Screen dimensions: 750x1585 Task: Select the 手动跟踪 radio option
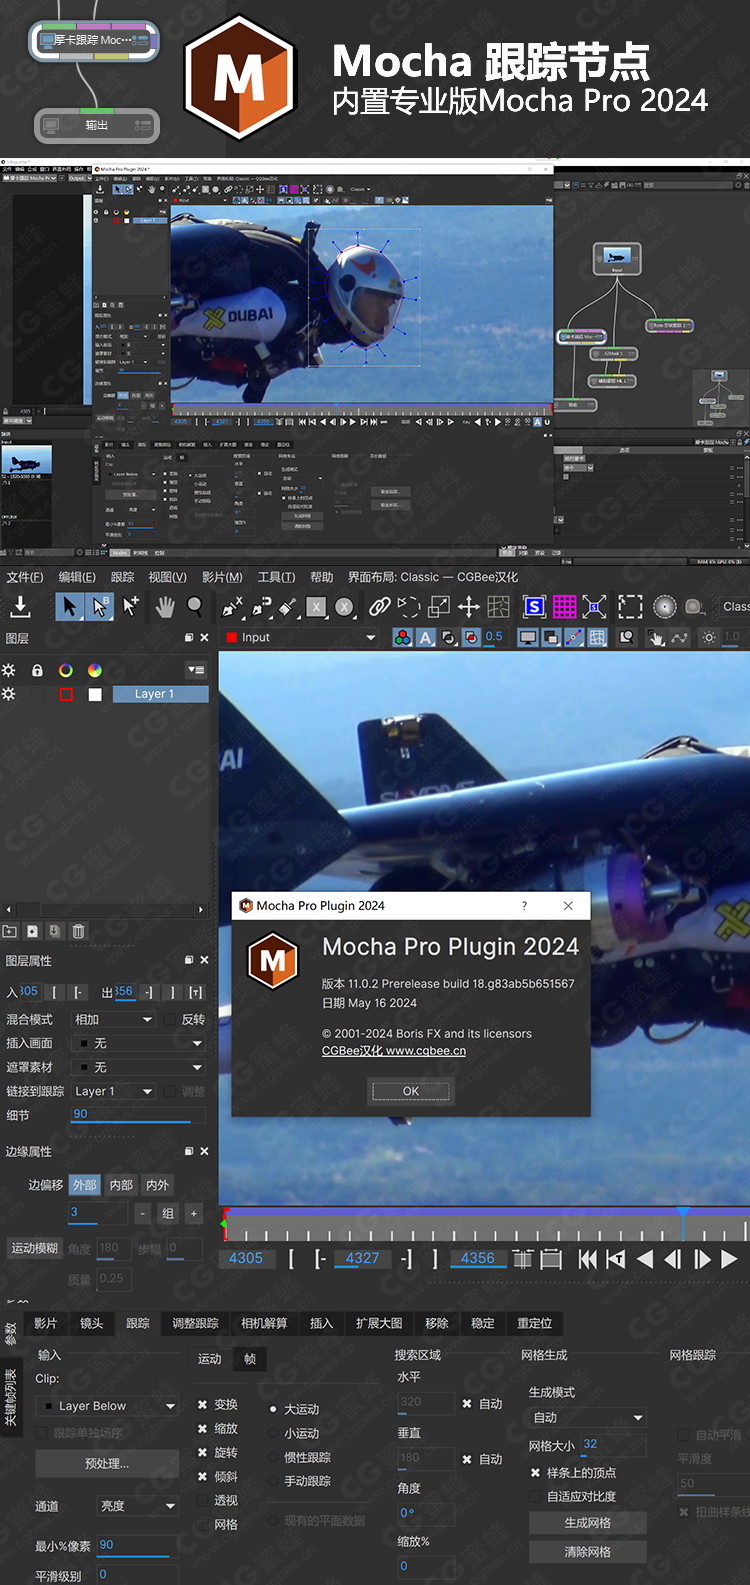pyautogui.click(x=273, y=1481)
